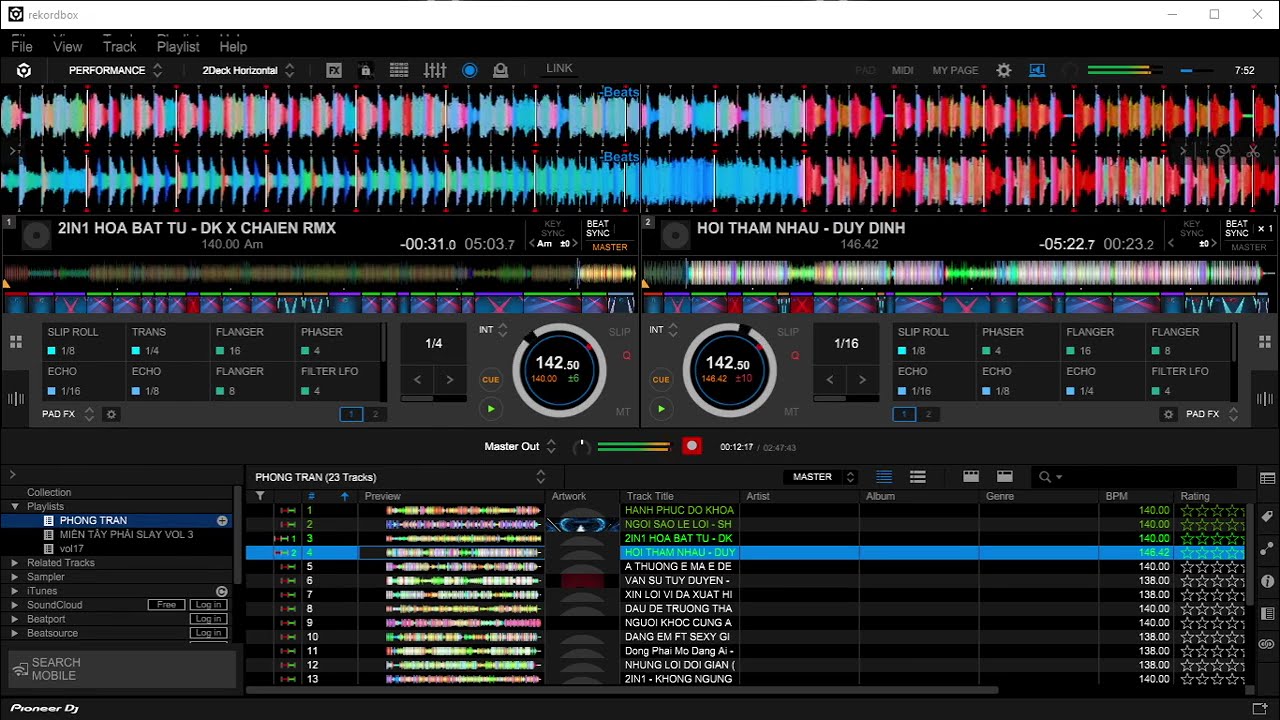Toggle Deck 1 KEY SYNC
Image resolution: width=1280 pixels, height=720 pixels.
pos(553,229)
